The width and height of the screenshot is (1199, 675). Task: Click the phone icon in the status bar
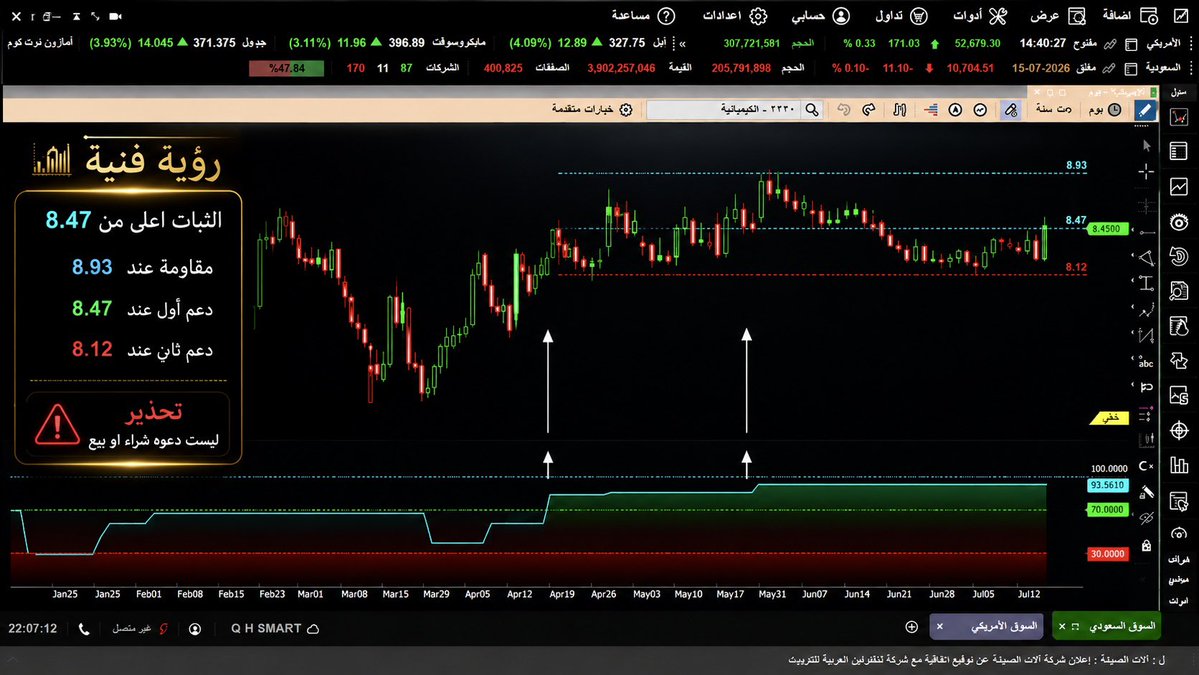84,629
